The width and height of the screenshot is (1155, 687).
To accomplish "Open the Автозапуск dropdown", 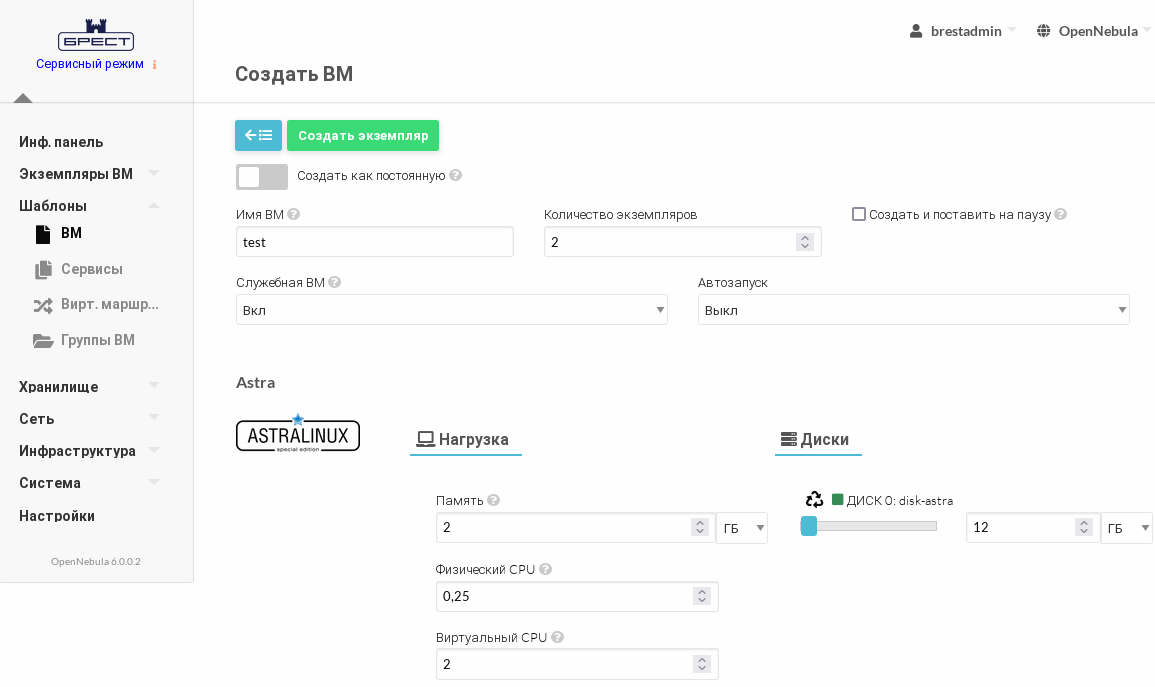I will 913,310.
